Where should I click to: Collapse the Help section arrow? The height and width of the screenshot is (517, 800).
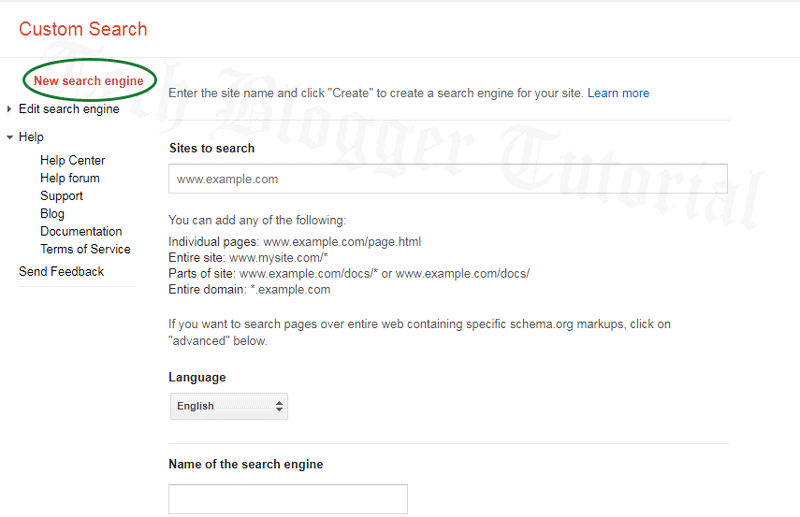coord(9,137)
